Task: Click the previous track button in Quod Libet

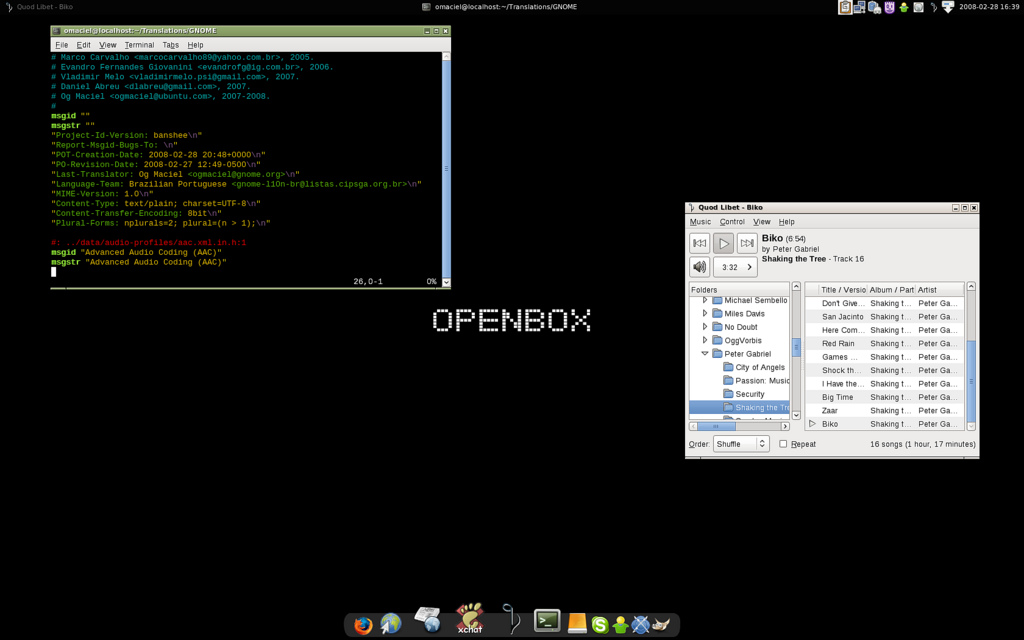Action: 699,243
